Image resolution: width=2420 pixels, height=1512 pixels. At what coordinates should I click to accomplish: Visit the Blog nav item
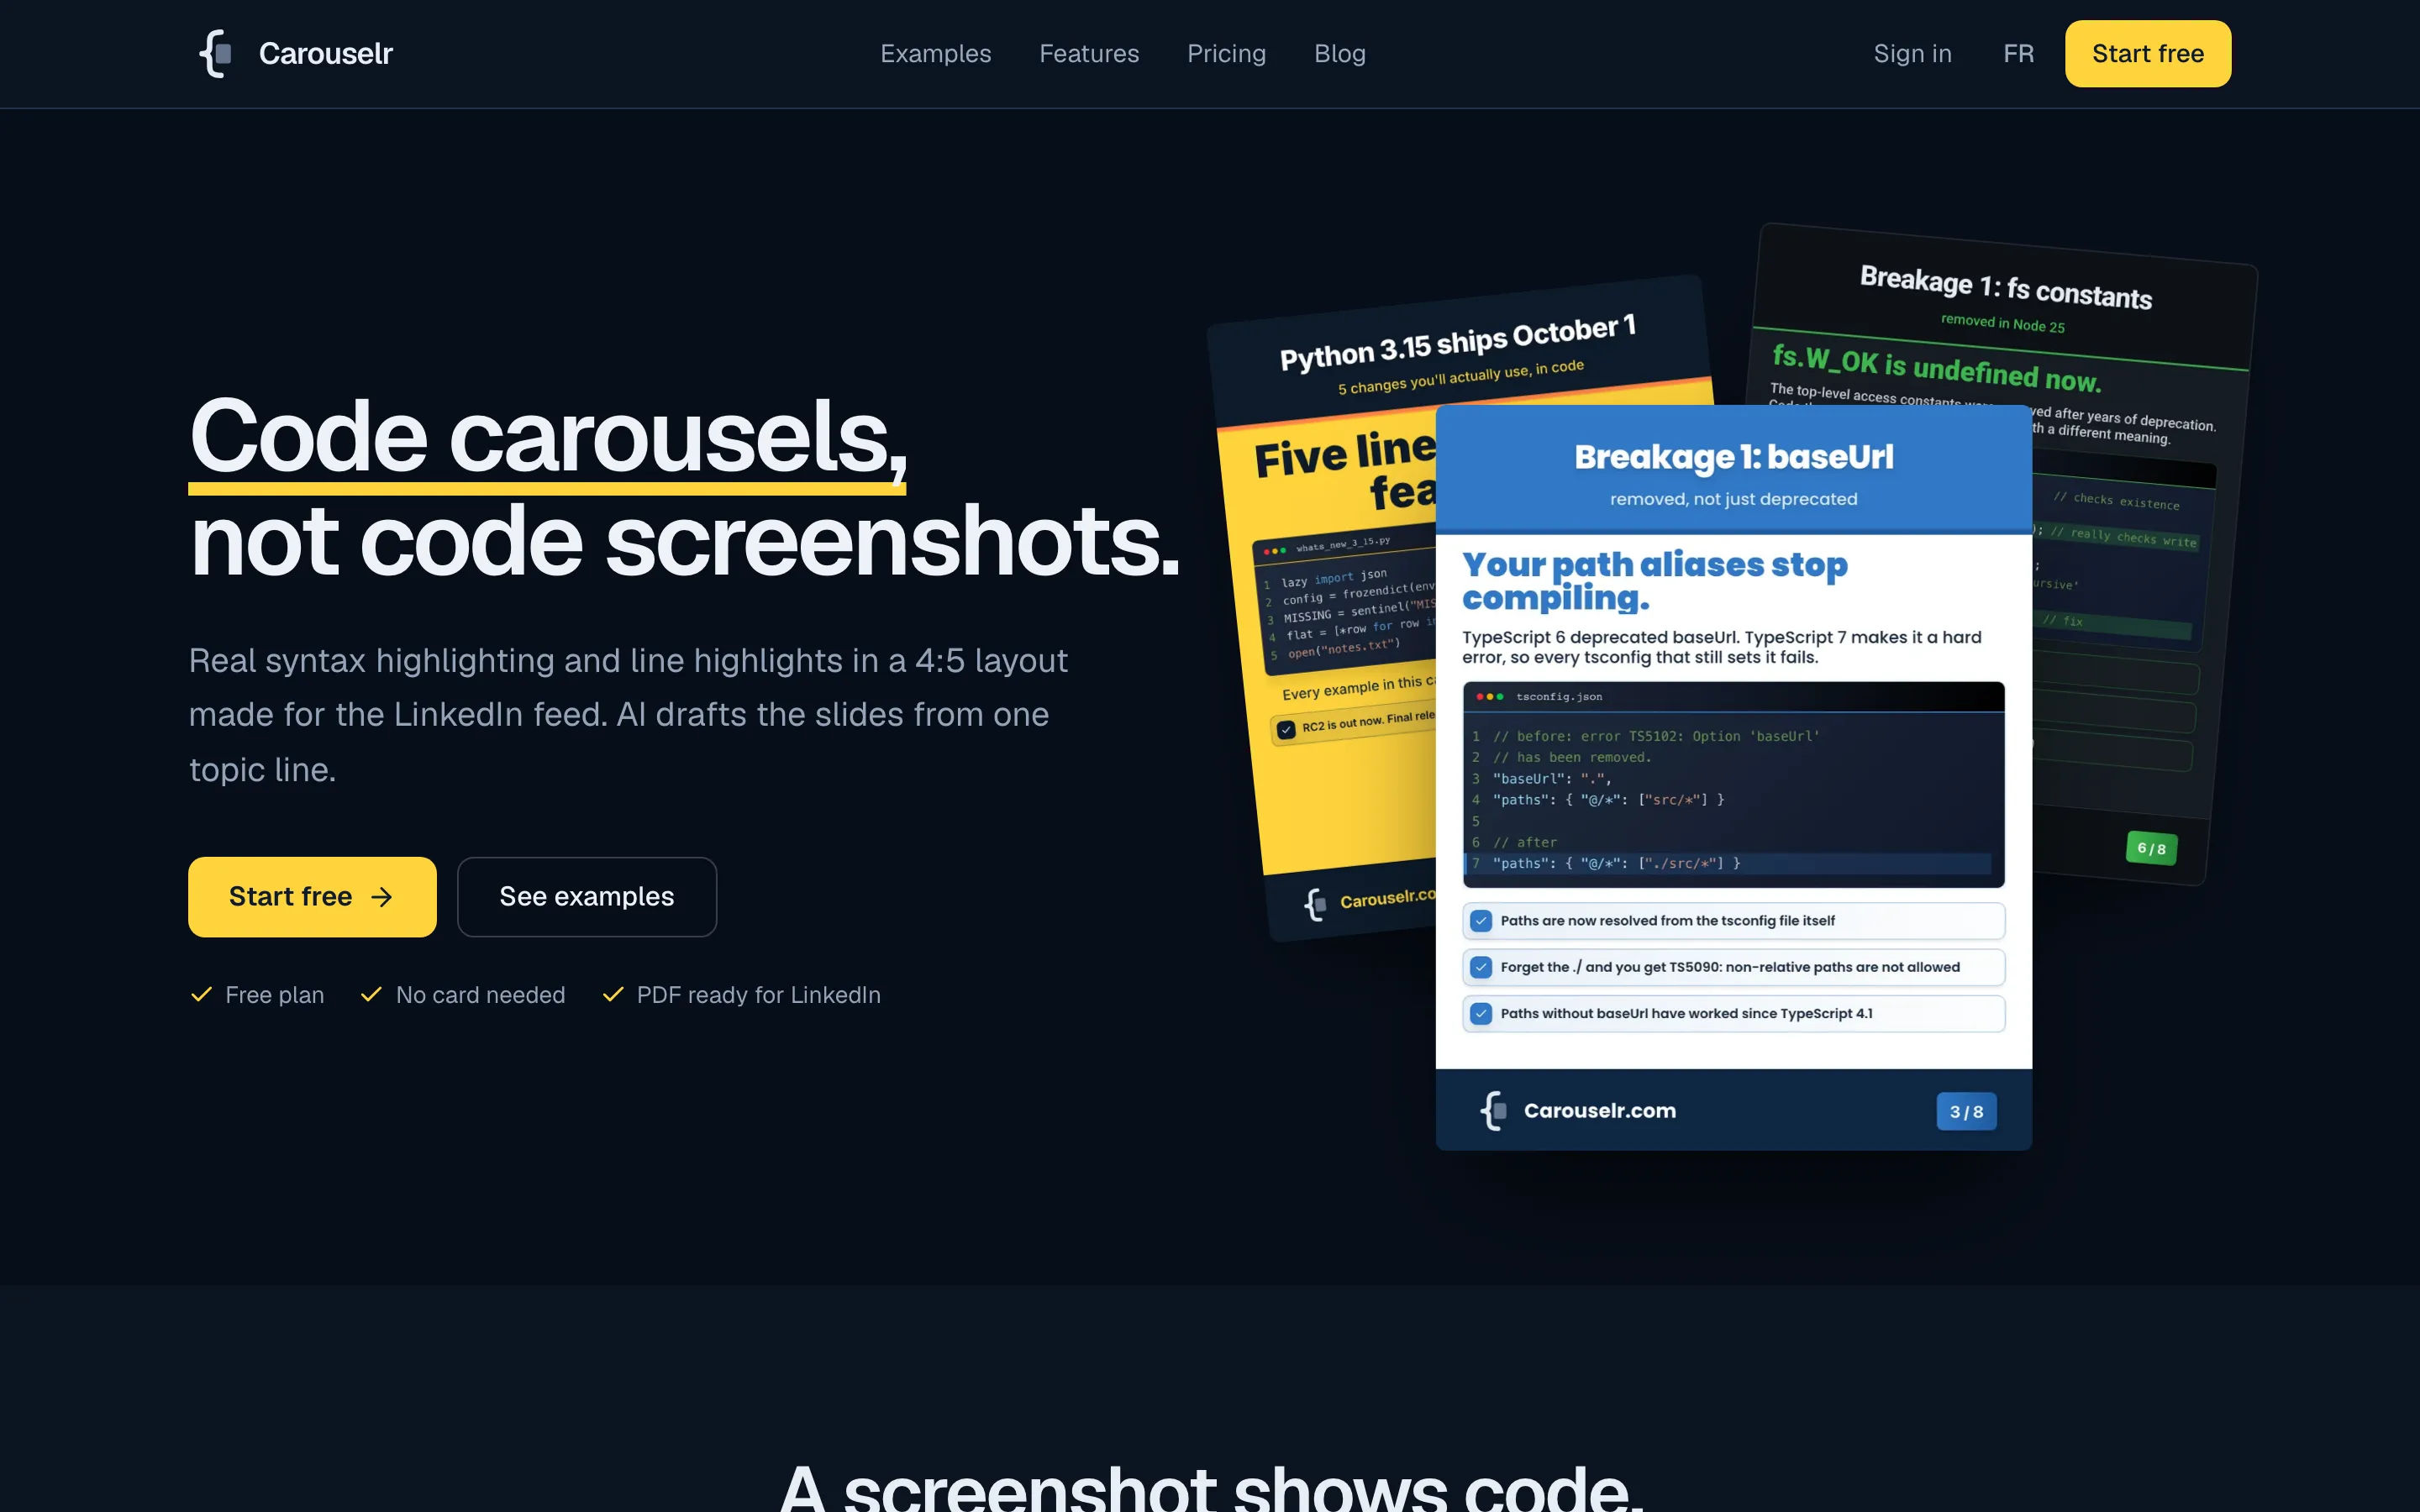click(x=1339, y=53)
